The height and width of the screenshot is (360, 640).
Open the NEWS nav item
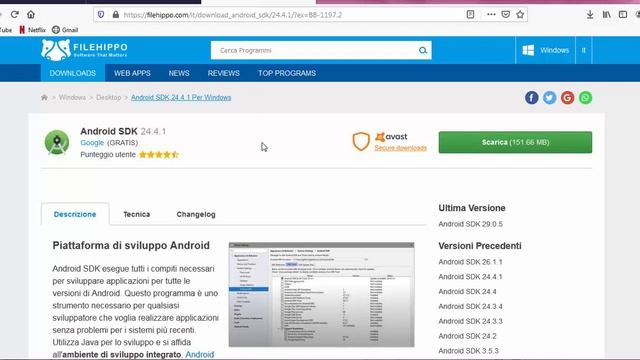coord(179,73)
